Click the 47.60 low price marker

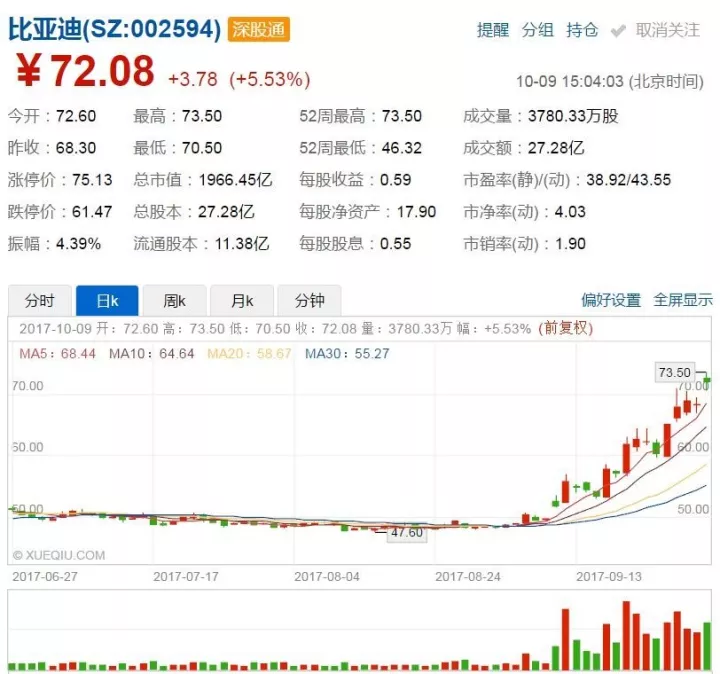[407, 533]
